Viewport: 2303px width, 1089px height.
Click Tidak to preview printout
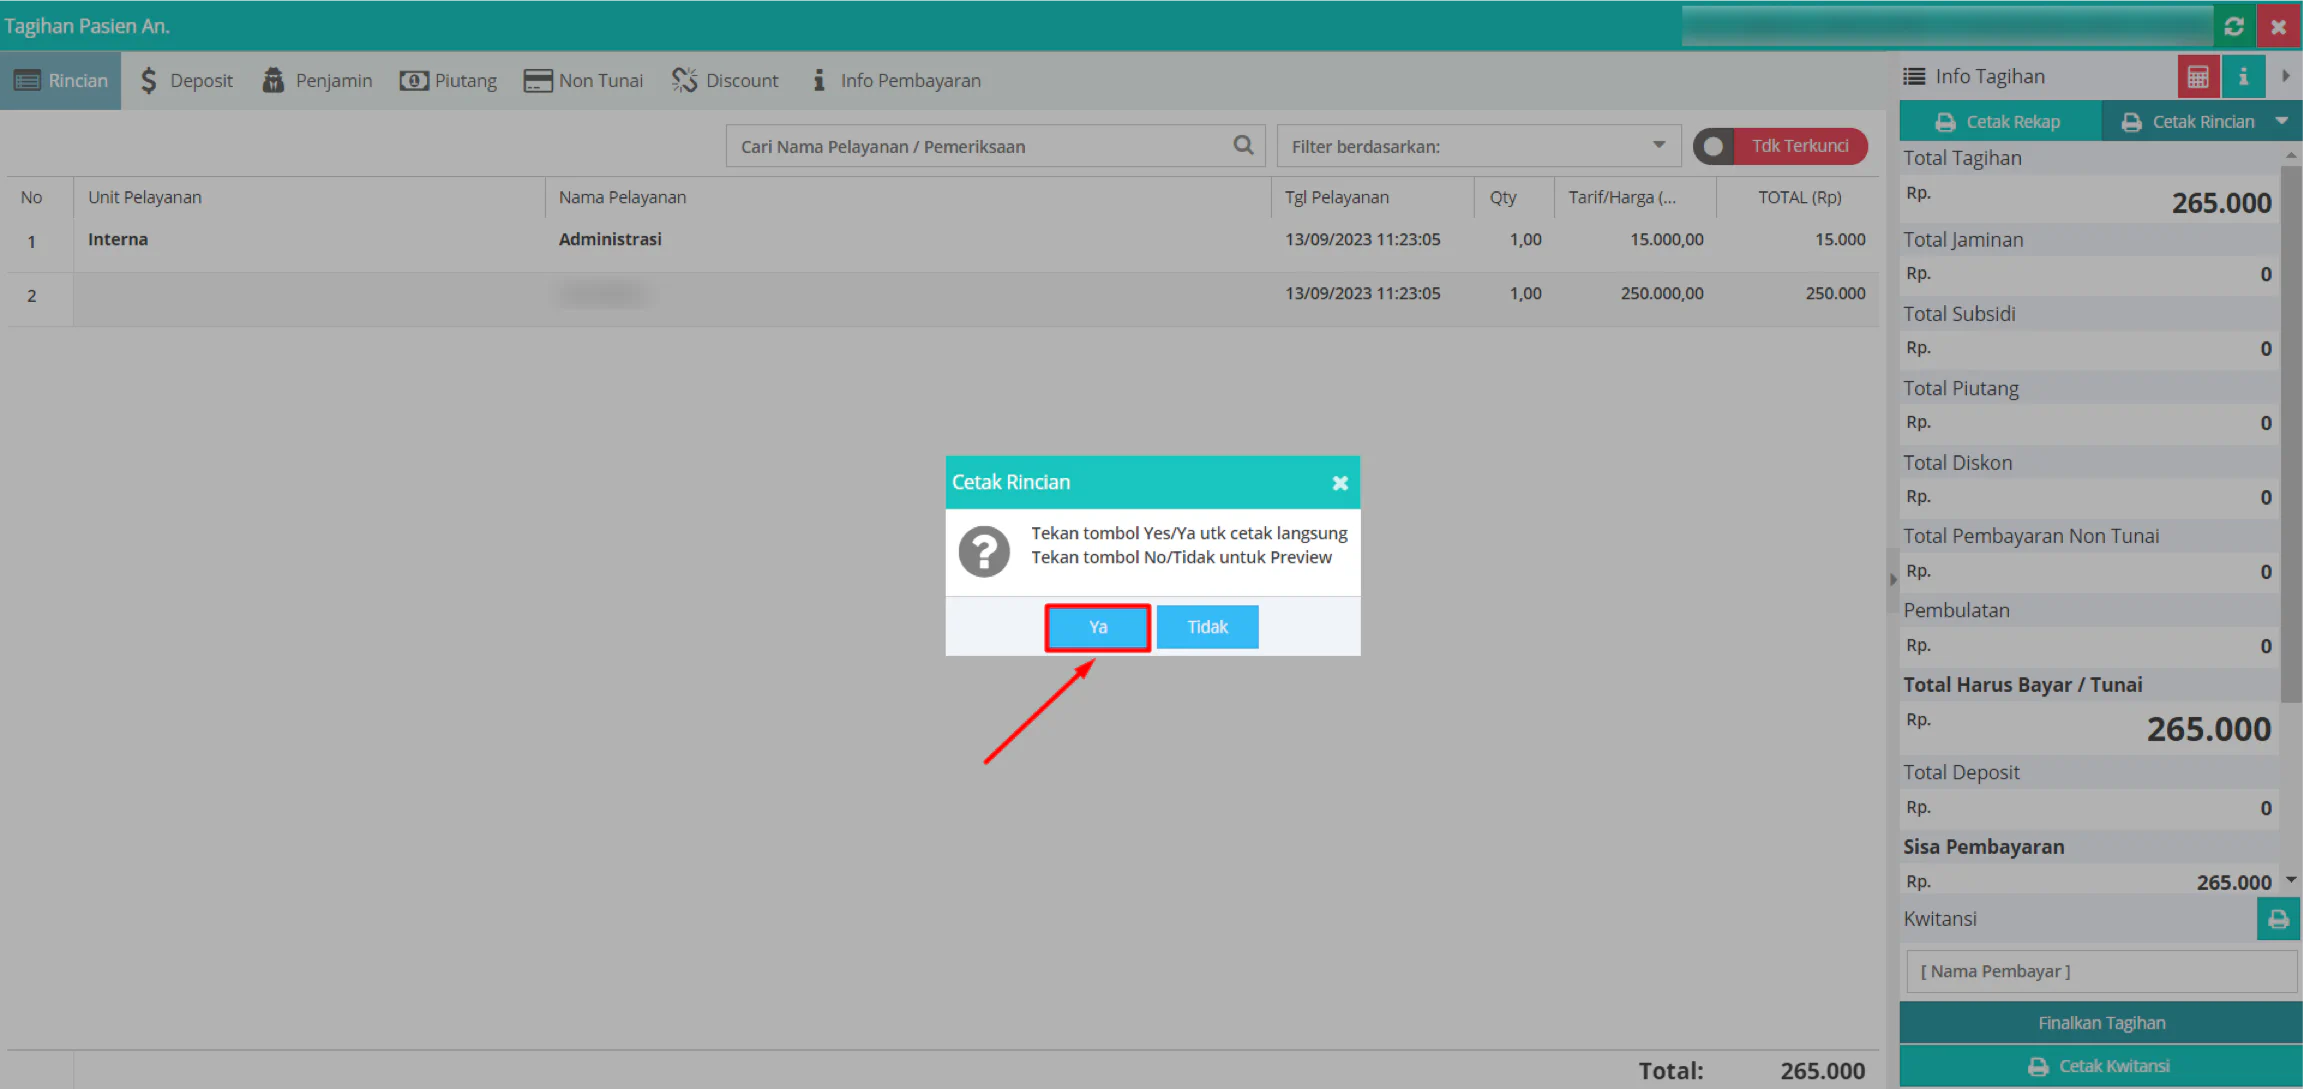tap(1207, 627)
